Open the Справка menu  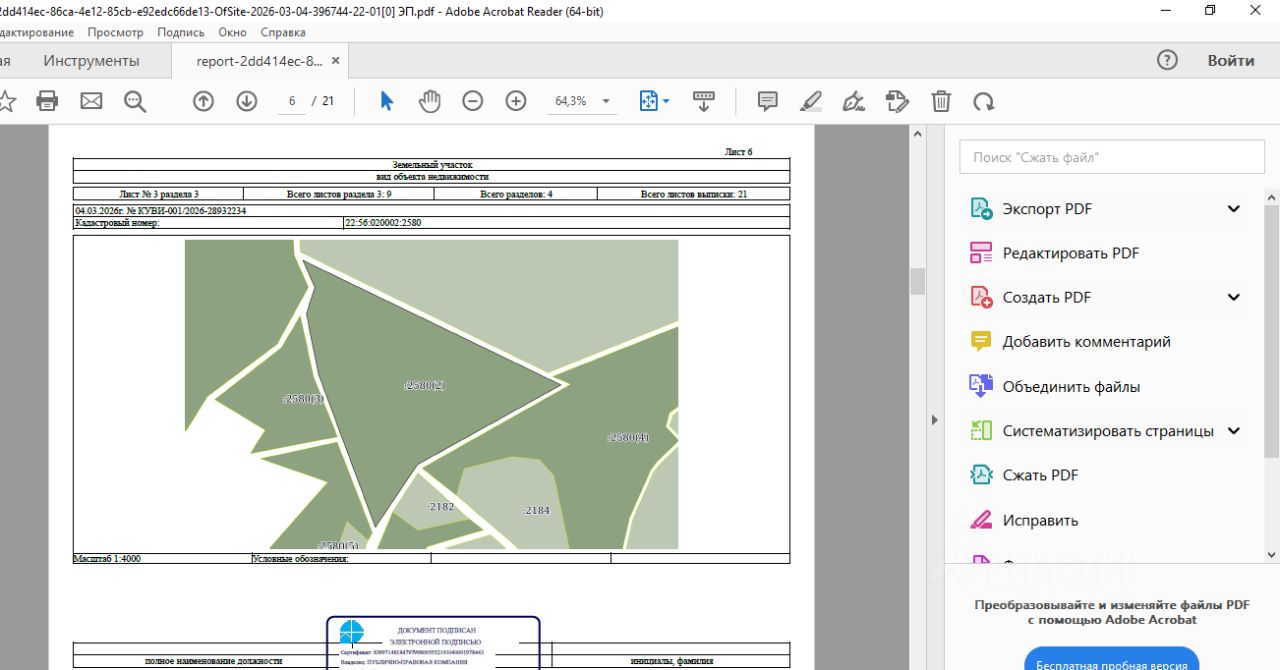tap(283, 32)
